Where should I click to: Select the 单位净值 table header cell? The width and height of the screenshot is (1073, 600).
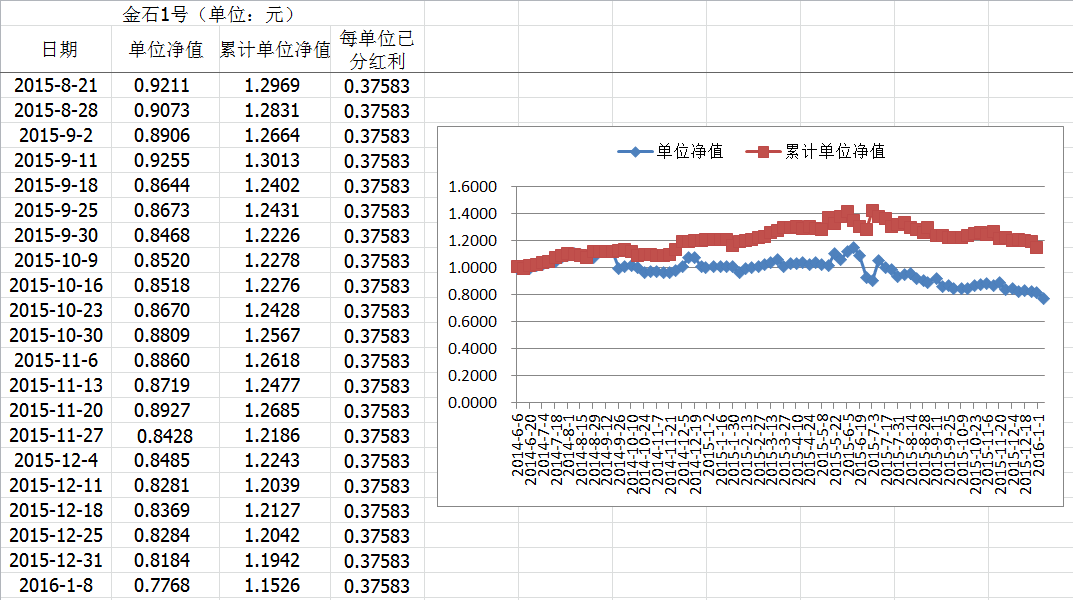pos(165,50)
